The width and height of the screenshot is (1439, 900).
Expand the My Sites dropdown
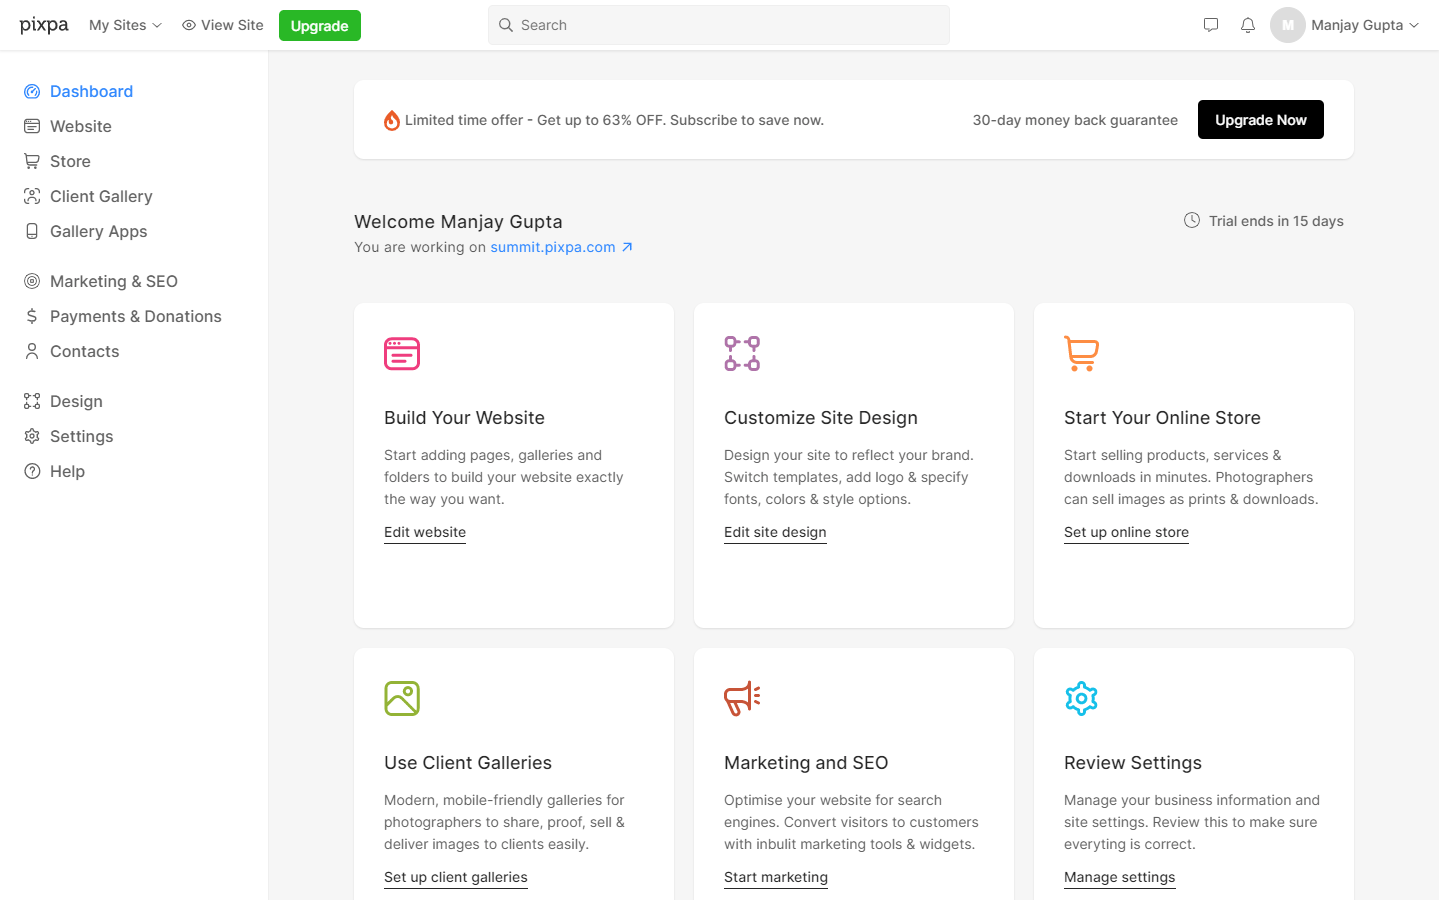click(x=125, y=25)
